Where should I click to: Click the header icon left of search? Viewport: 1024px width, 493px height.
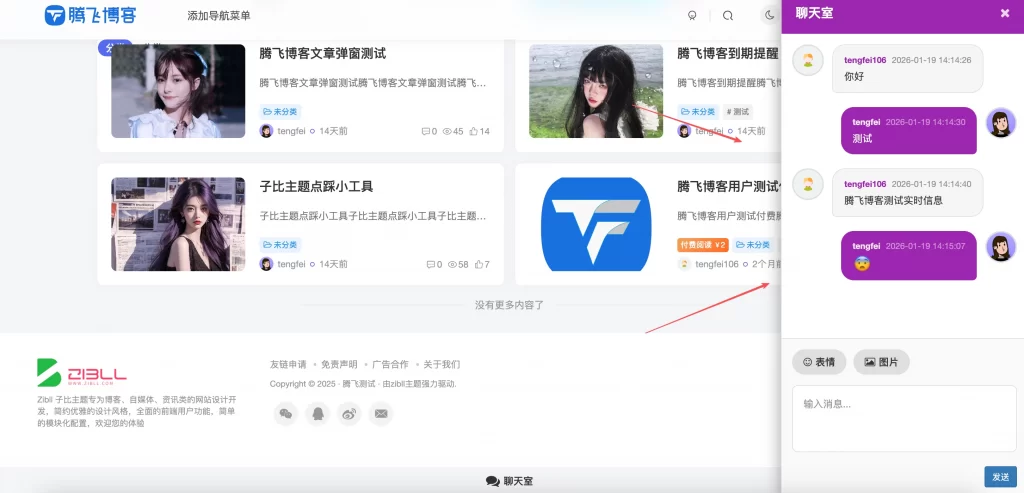[692, 16]
